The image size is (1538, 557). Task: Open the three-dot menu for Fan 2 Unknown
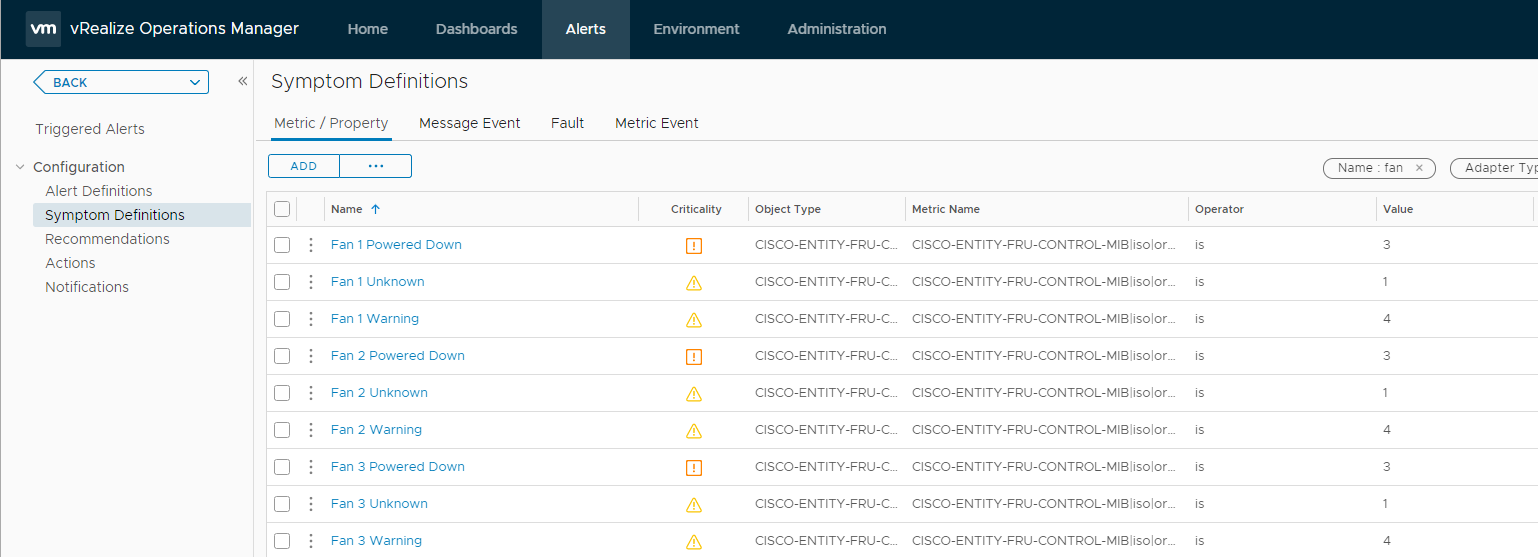pyautogui.click(x=311, y=393)
